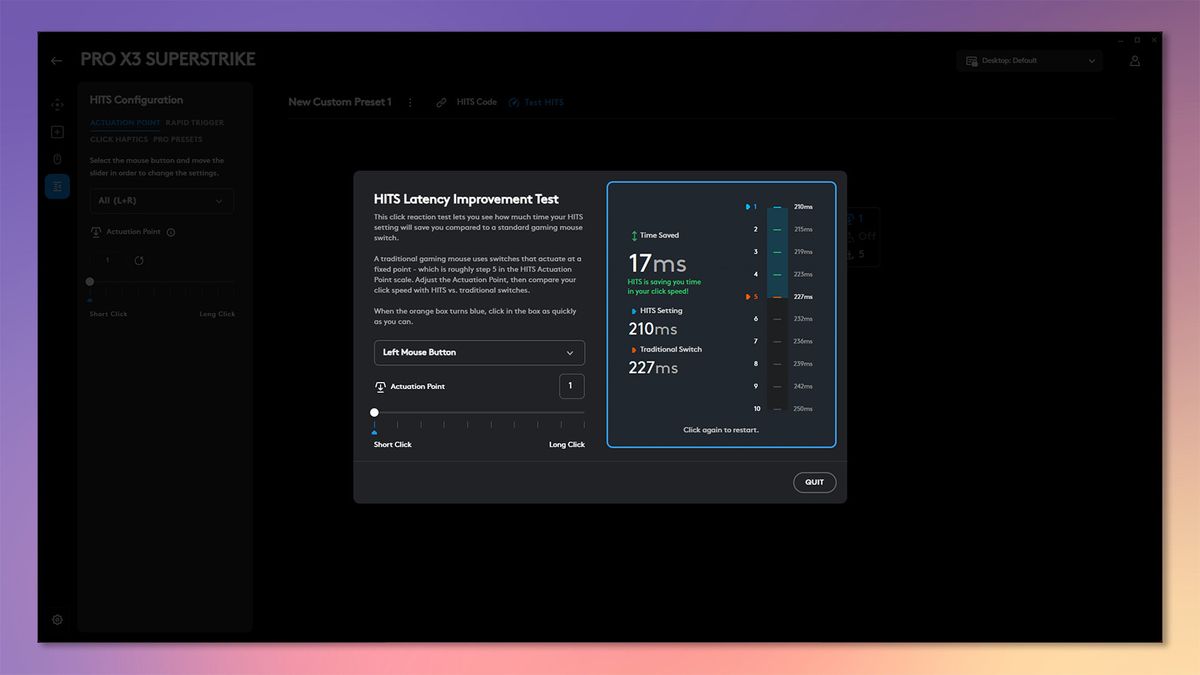Click the Actuation Point slider handle in dialog
This screenshot has height=675, width=1200.
[x=374, y=412]
